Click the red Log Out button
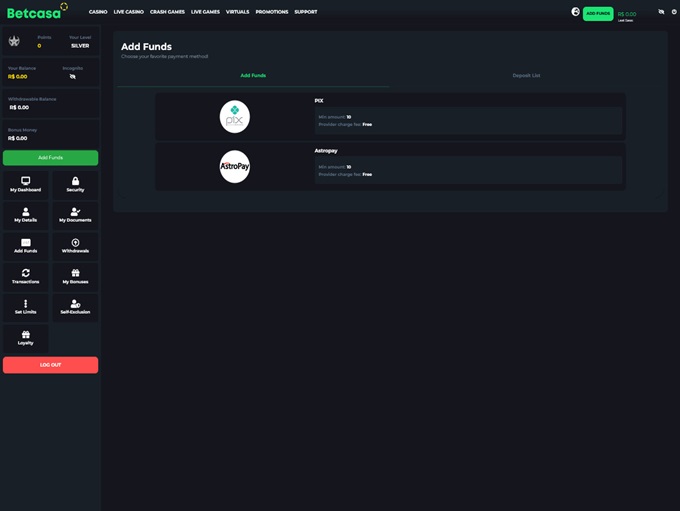680x511 pixels. [x=50, y=365]
